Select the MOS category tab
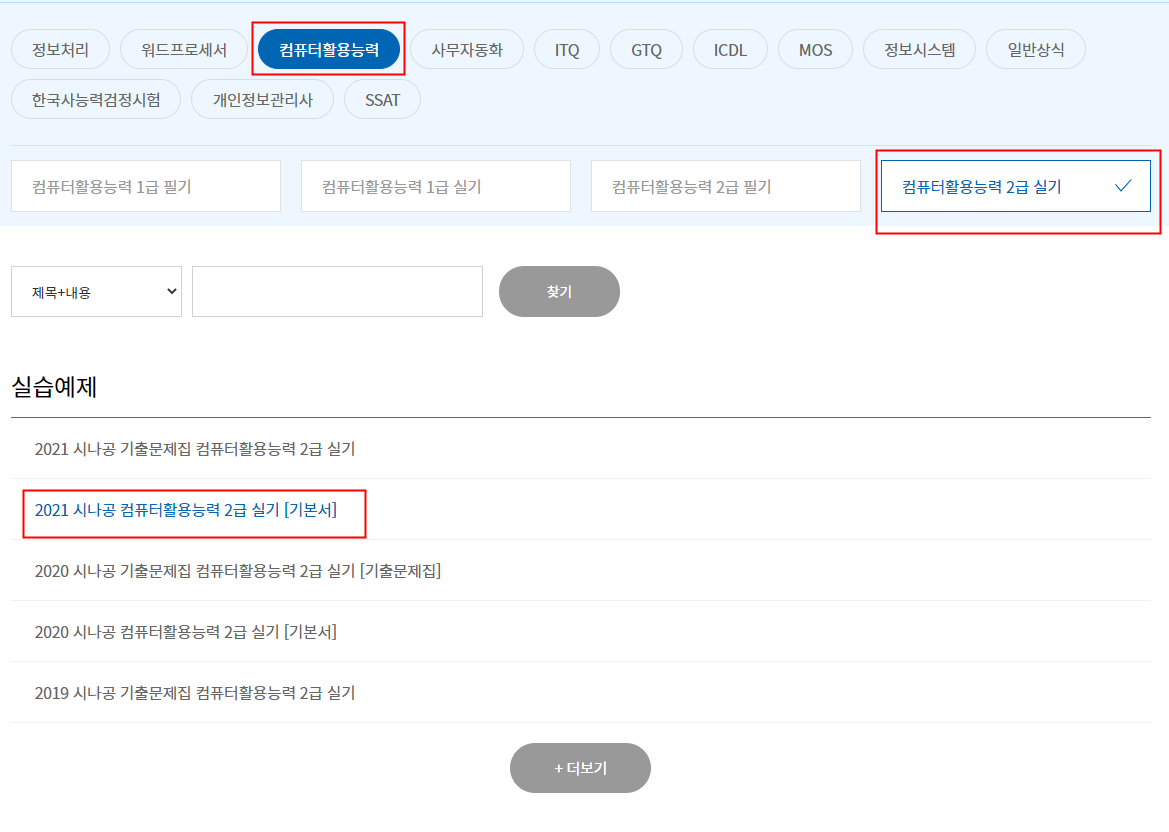Viewport: 1169px width, 832px height. pos(815,50)
